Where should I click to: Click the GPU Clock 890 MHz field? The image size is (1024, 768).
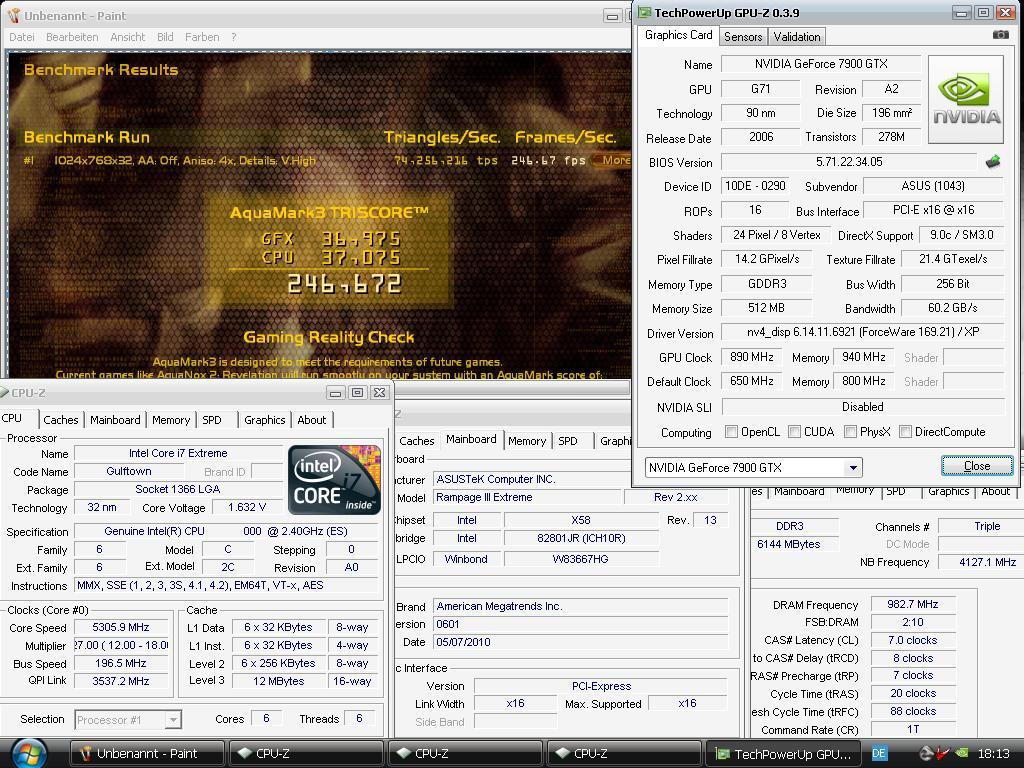[x=752, y=357]
